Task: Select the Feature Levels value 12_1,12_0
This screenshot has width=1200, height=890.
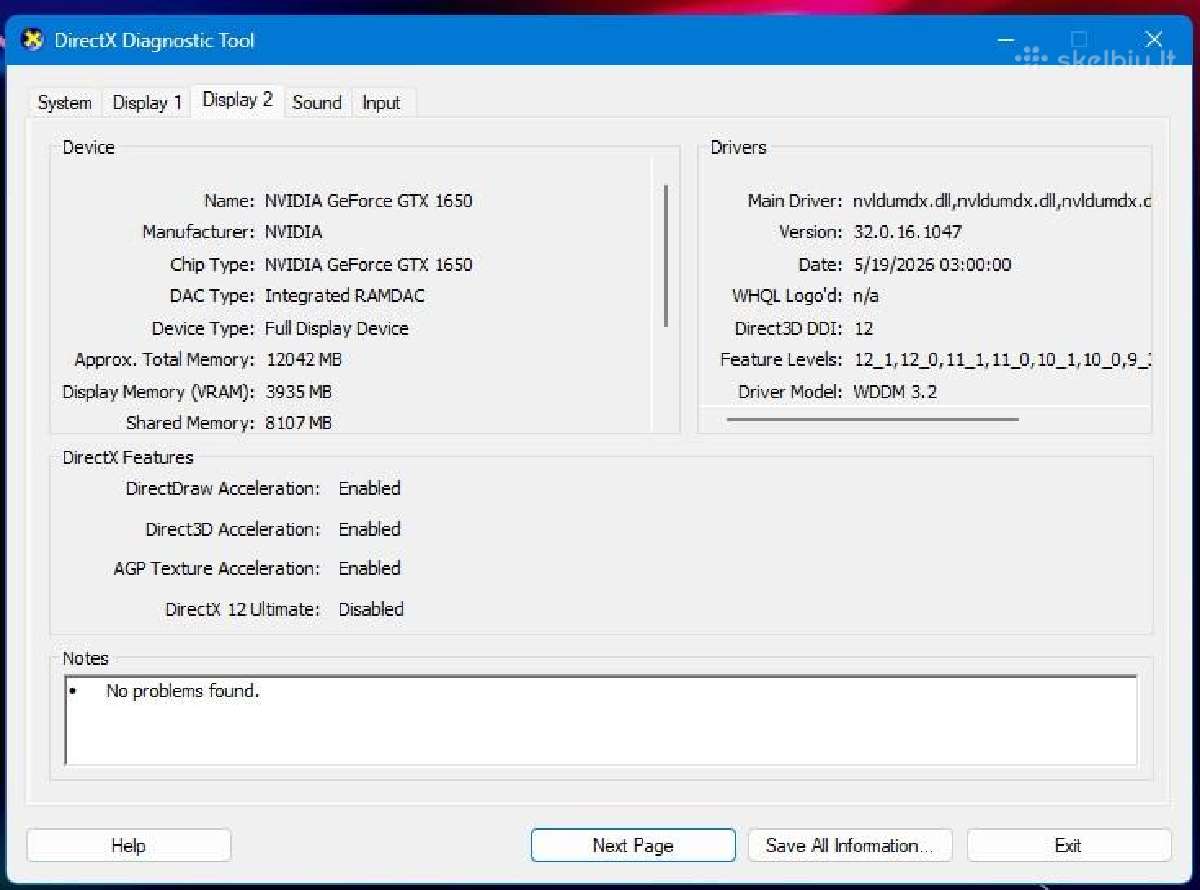Action: (x=1002, y=360)
